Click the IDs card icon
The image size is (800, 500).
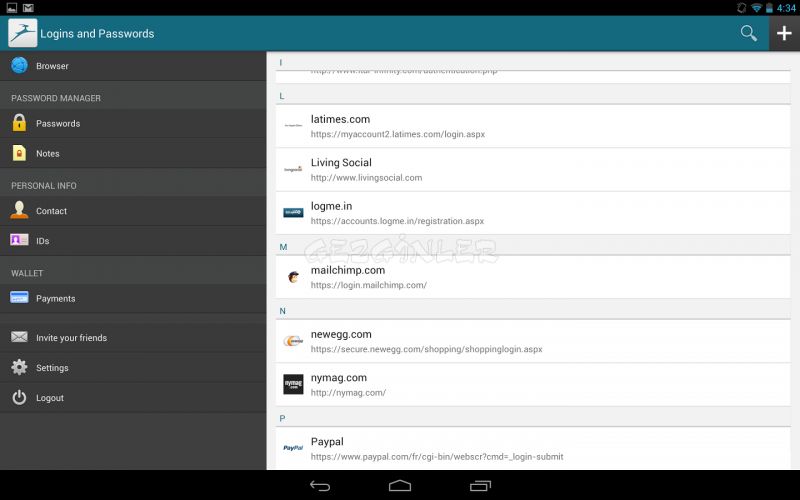[19, 240]
